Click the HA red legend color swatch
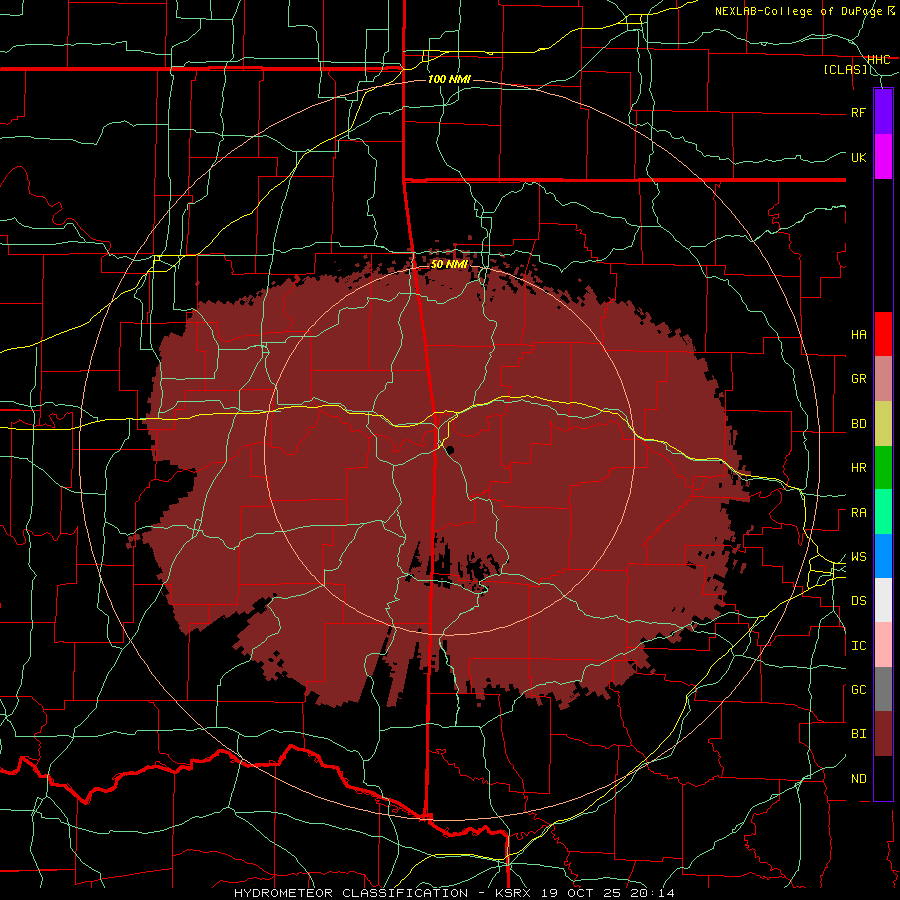This screenshot has width=900, height=900. pos(883,334)
